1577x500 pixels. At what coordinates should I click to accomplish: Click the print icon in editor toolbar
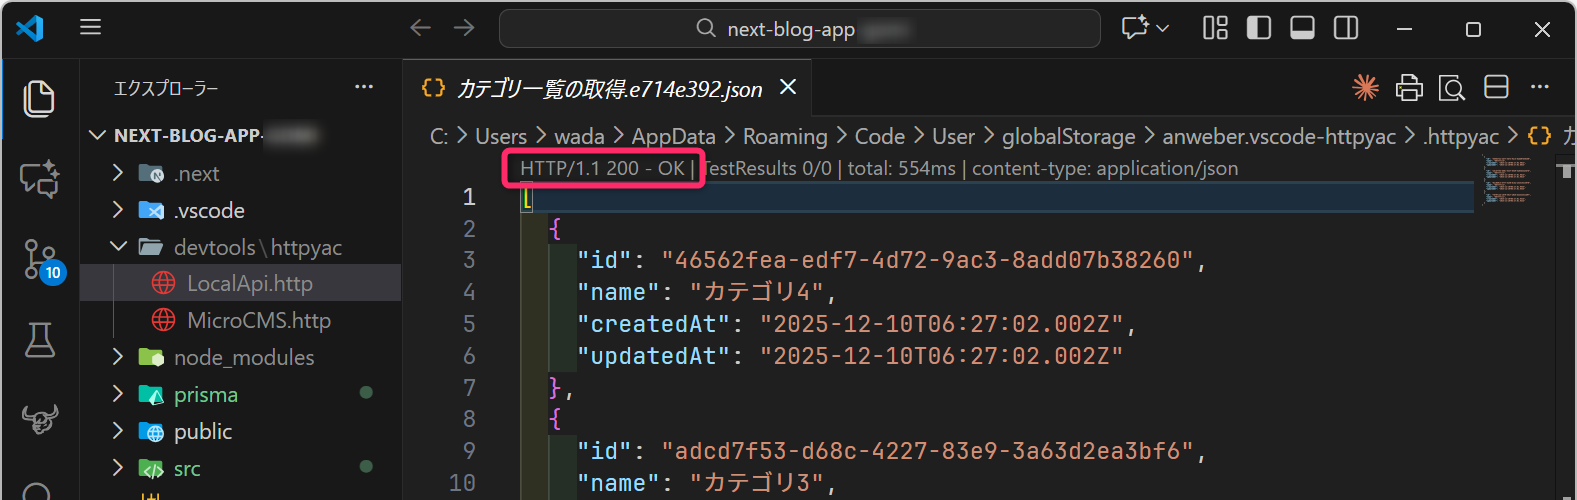(x=1409, y=88)
